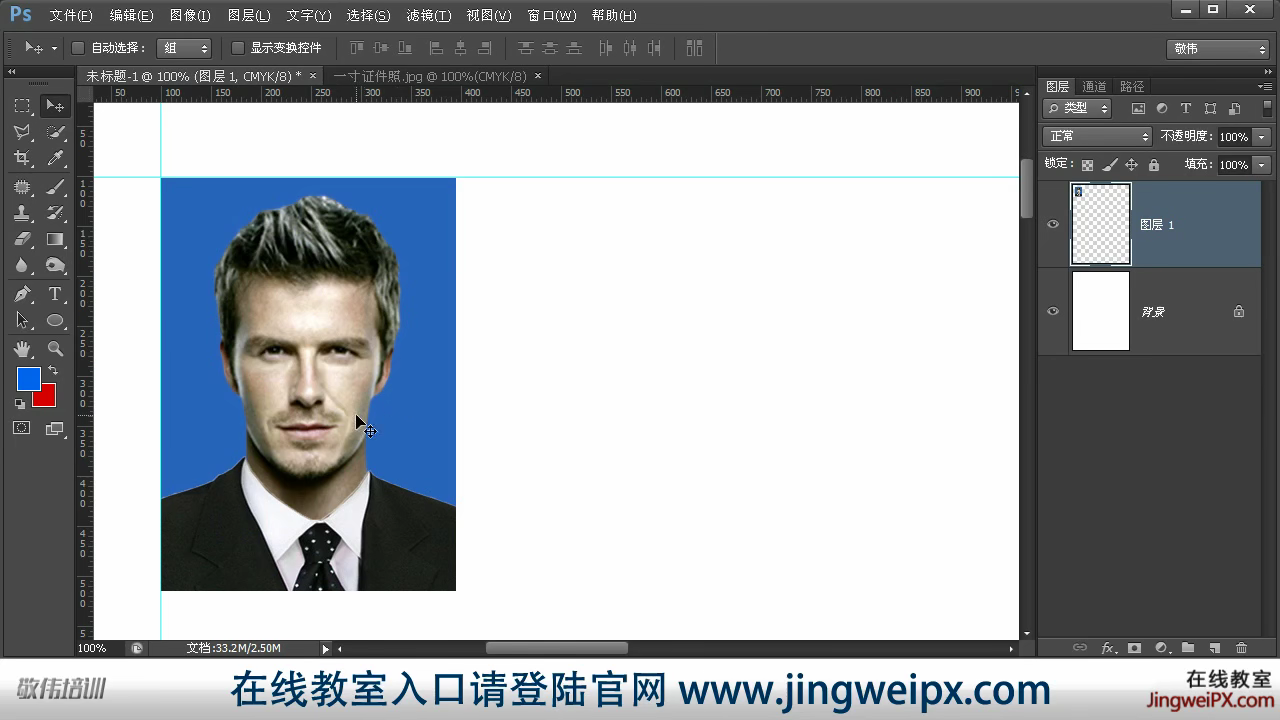
Task: Select the Brush tool
Action: 55,187
